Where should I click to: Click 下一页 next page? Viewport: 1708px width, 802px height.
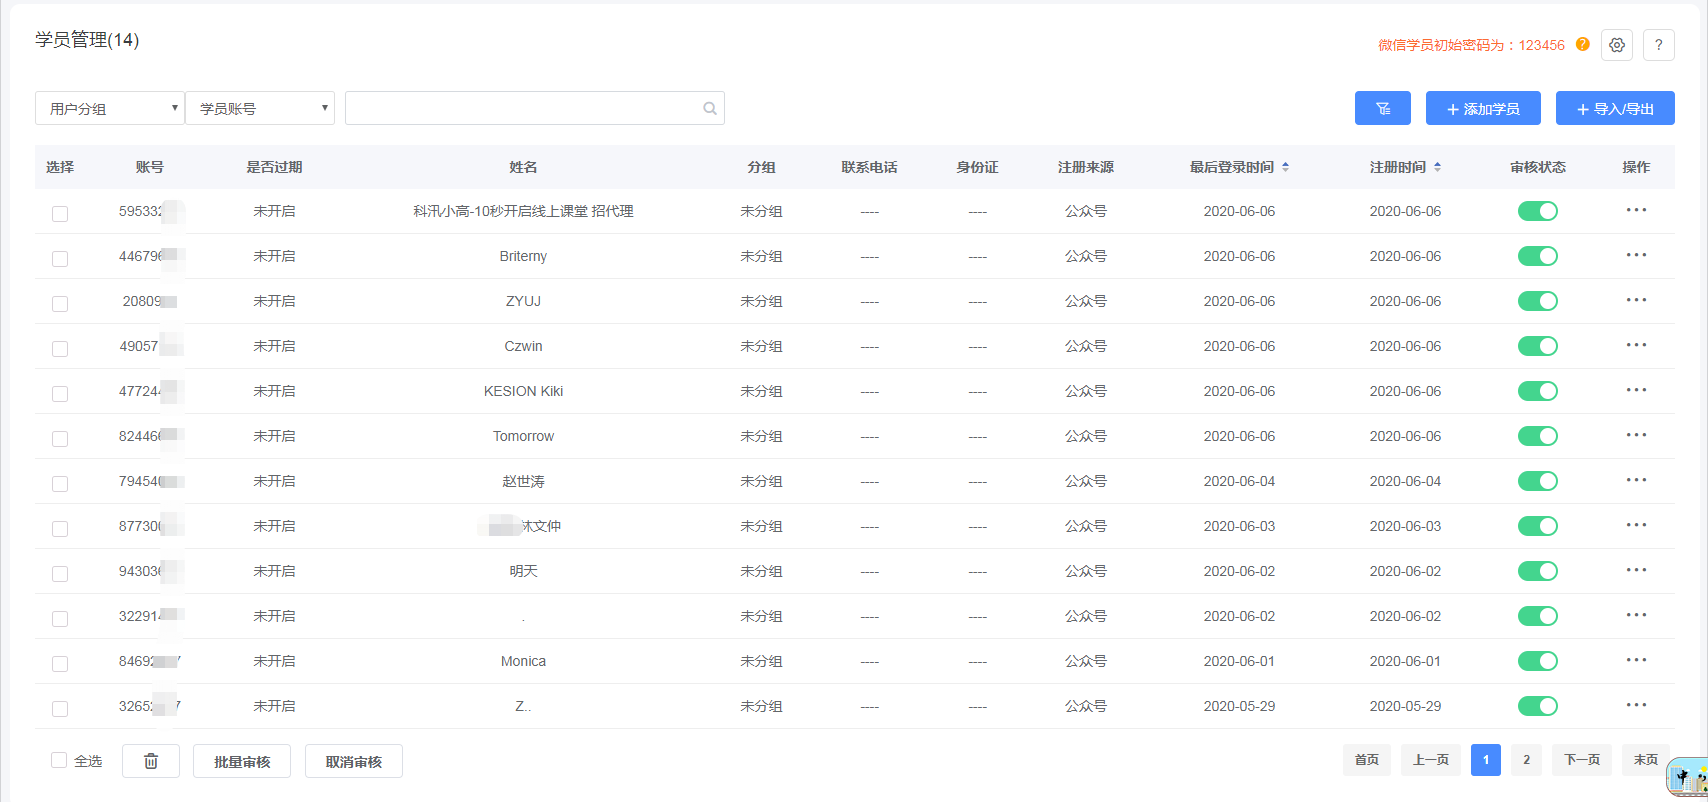tap(1581, 760)
